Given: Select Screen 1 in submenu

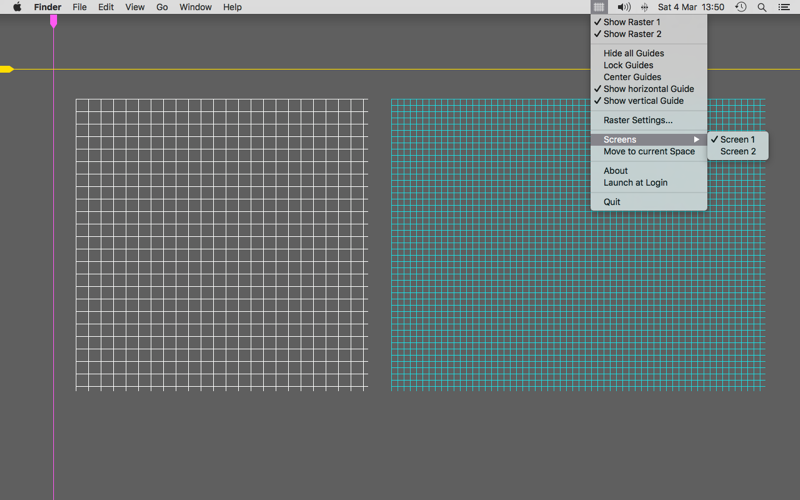Looking at the screenshot, I should [738, 139].
